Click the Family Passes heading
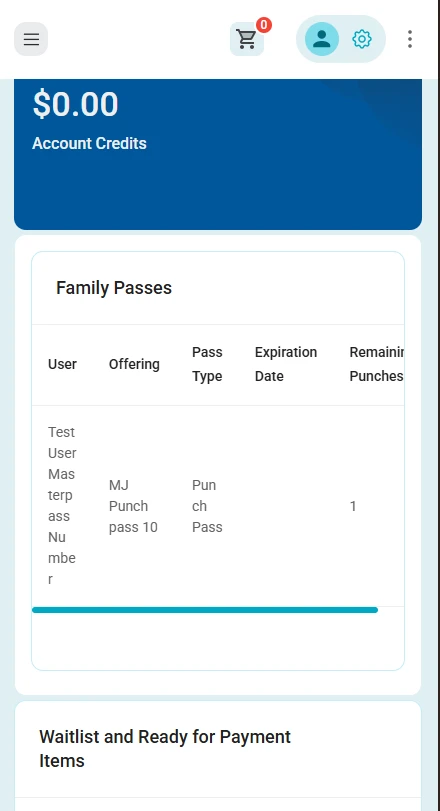The height and width of the screenshot is (811, 440). coord(114,288)
